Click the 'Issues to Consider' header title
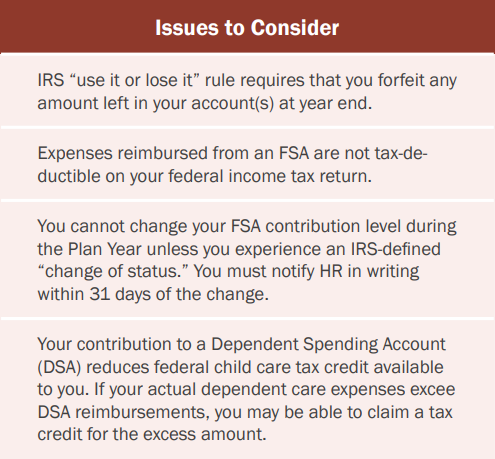495x459 pixels. (x=247, y=27)
